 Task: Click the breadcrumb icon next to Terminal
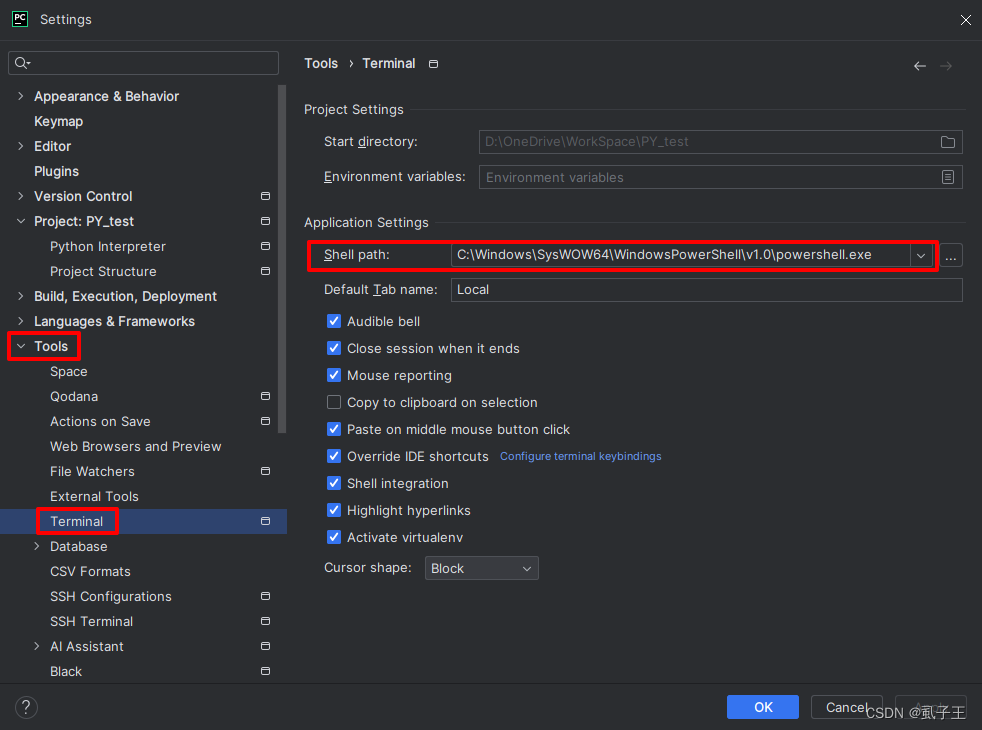point(433,63)
